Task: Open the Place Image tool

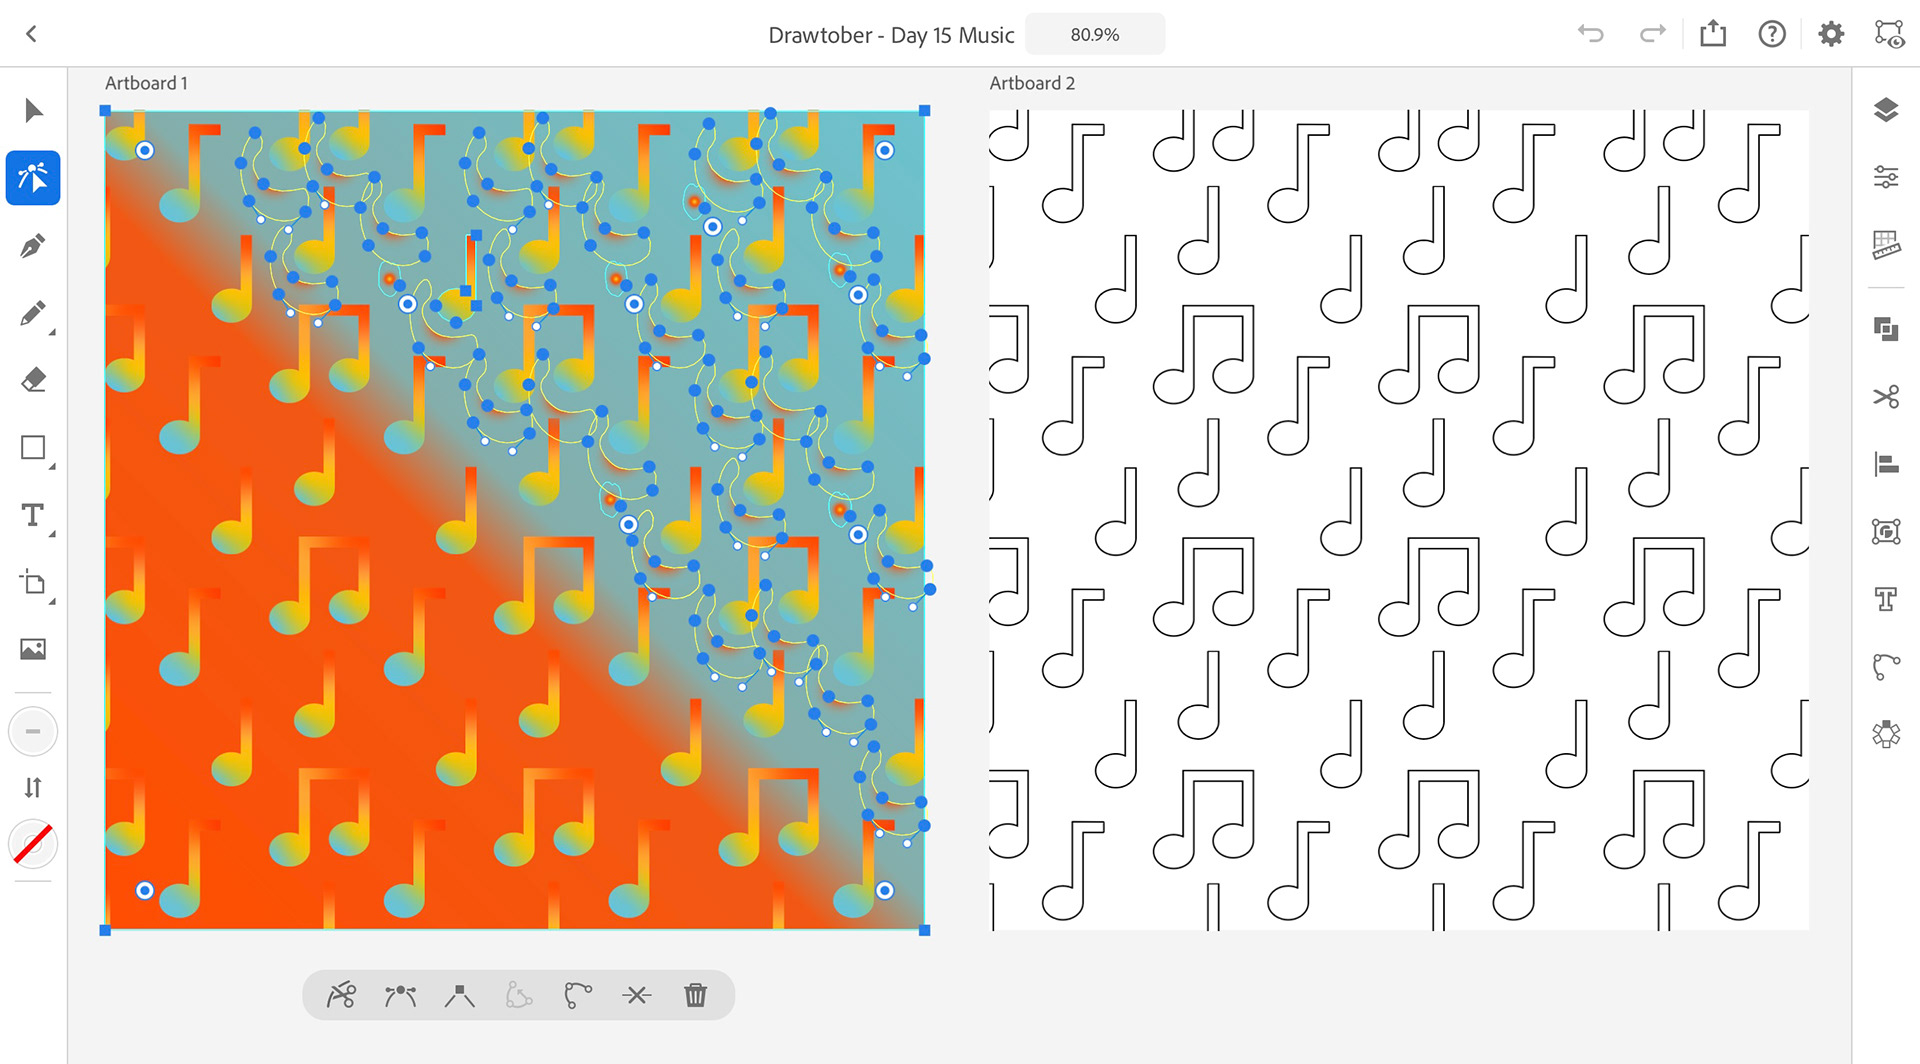Action: pos(33,650)
